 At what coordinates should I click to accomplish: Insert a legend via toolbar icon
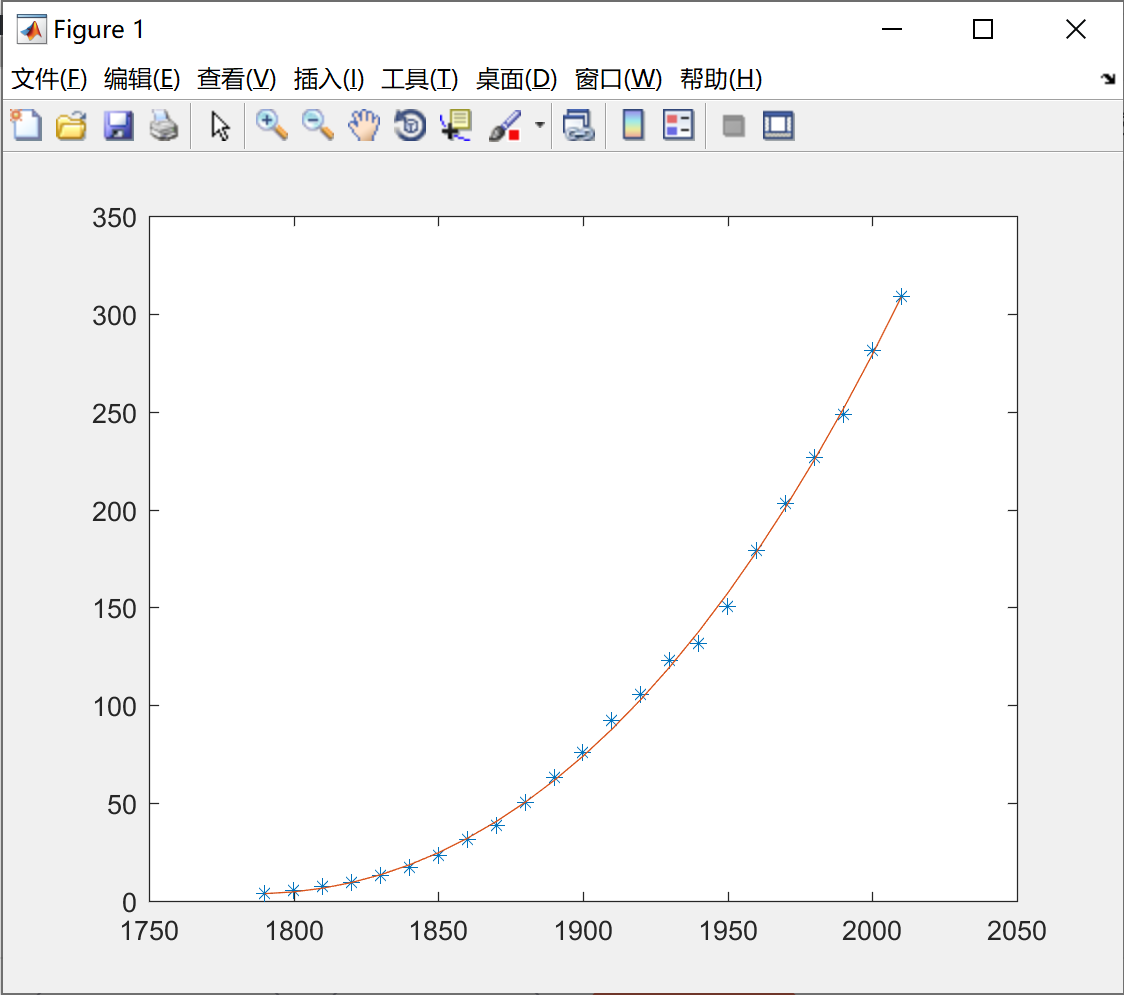tap(678, 125)
